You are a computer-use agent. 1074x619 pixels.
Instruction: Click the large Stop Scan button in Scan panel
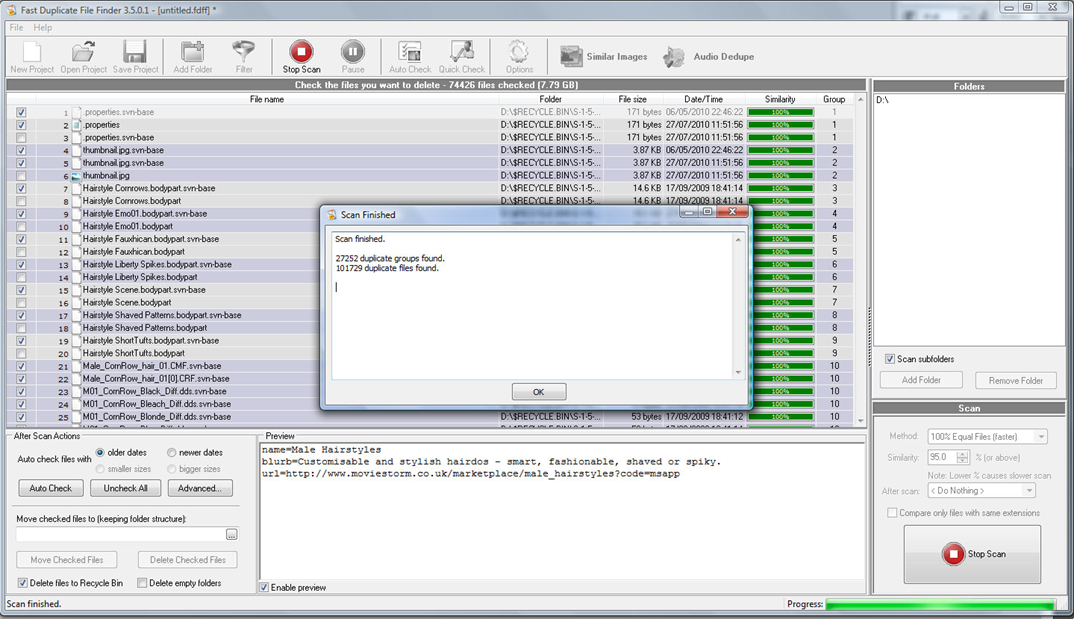972,554
